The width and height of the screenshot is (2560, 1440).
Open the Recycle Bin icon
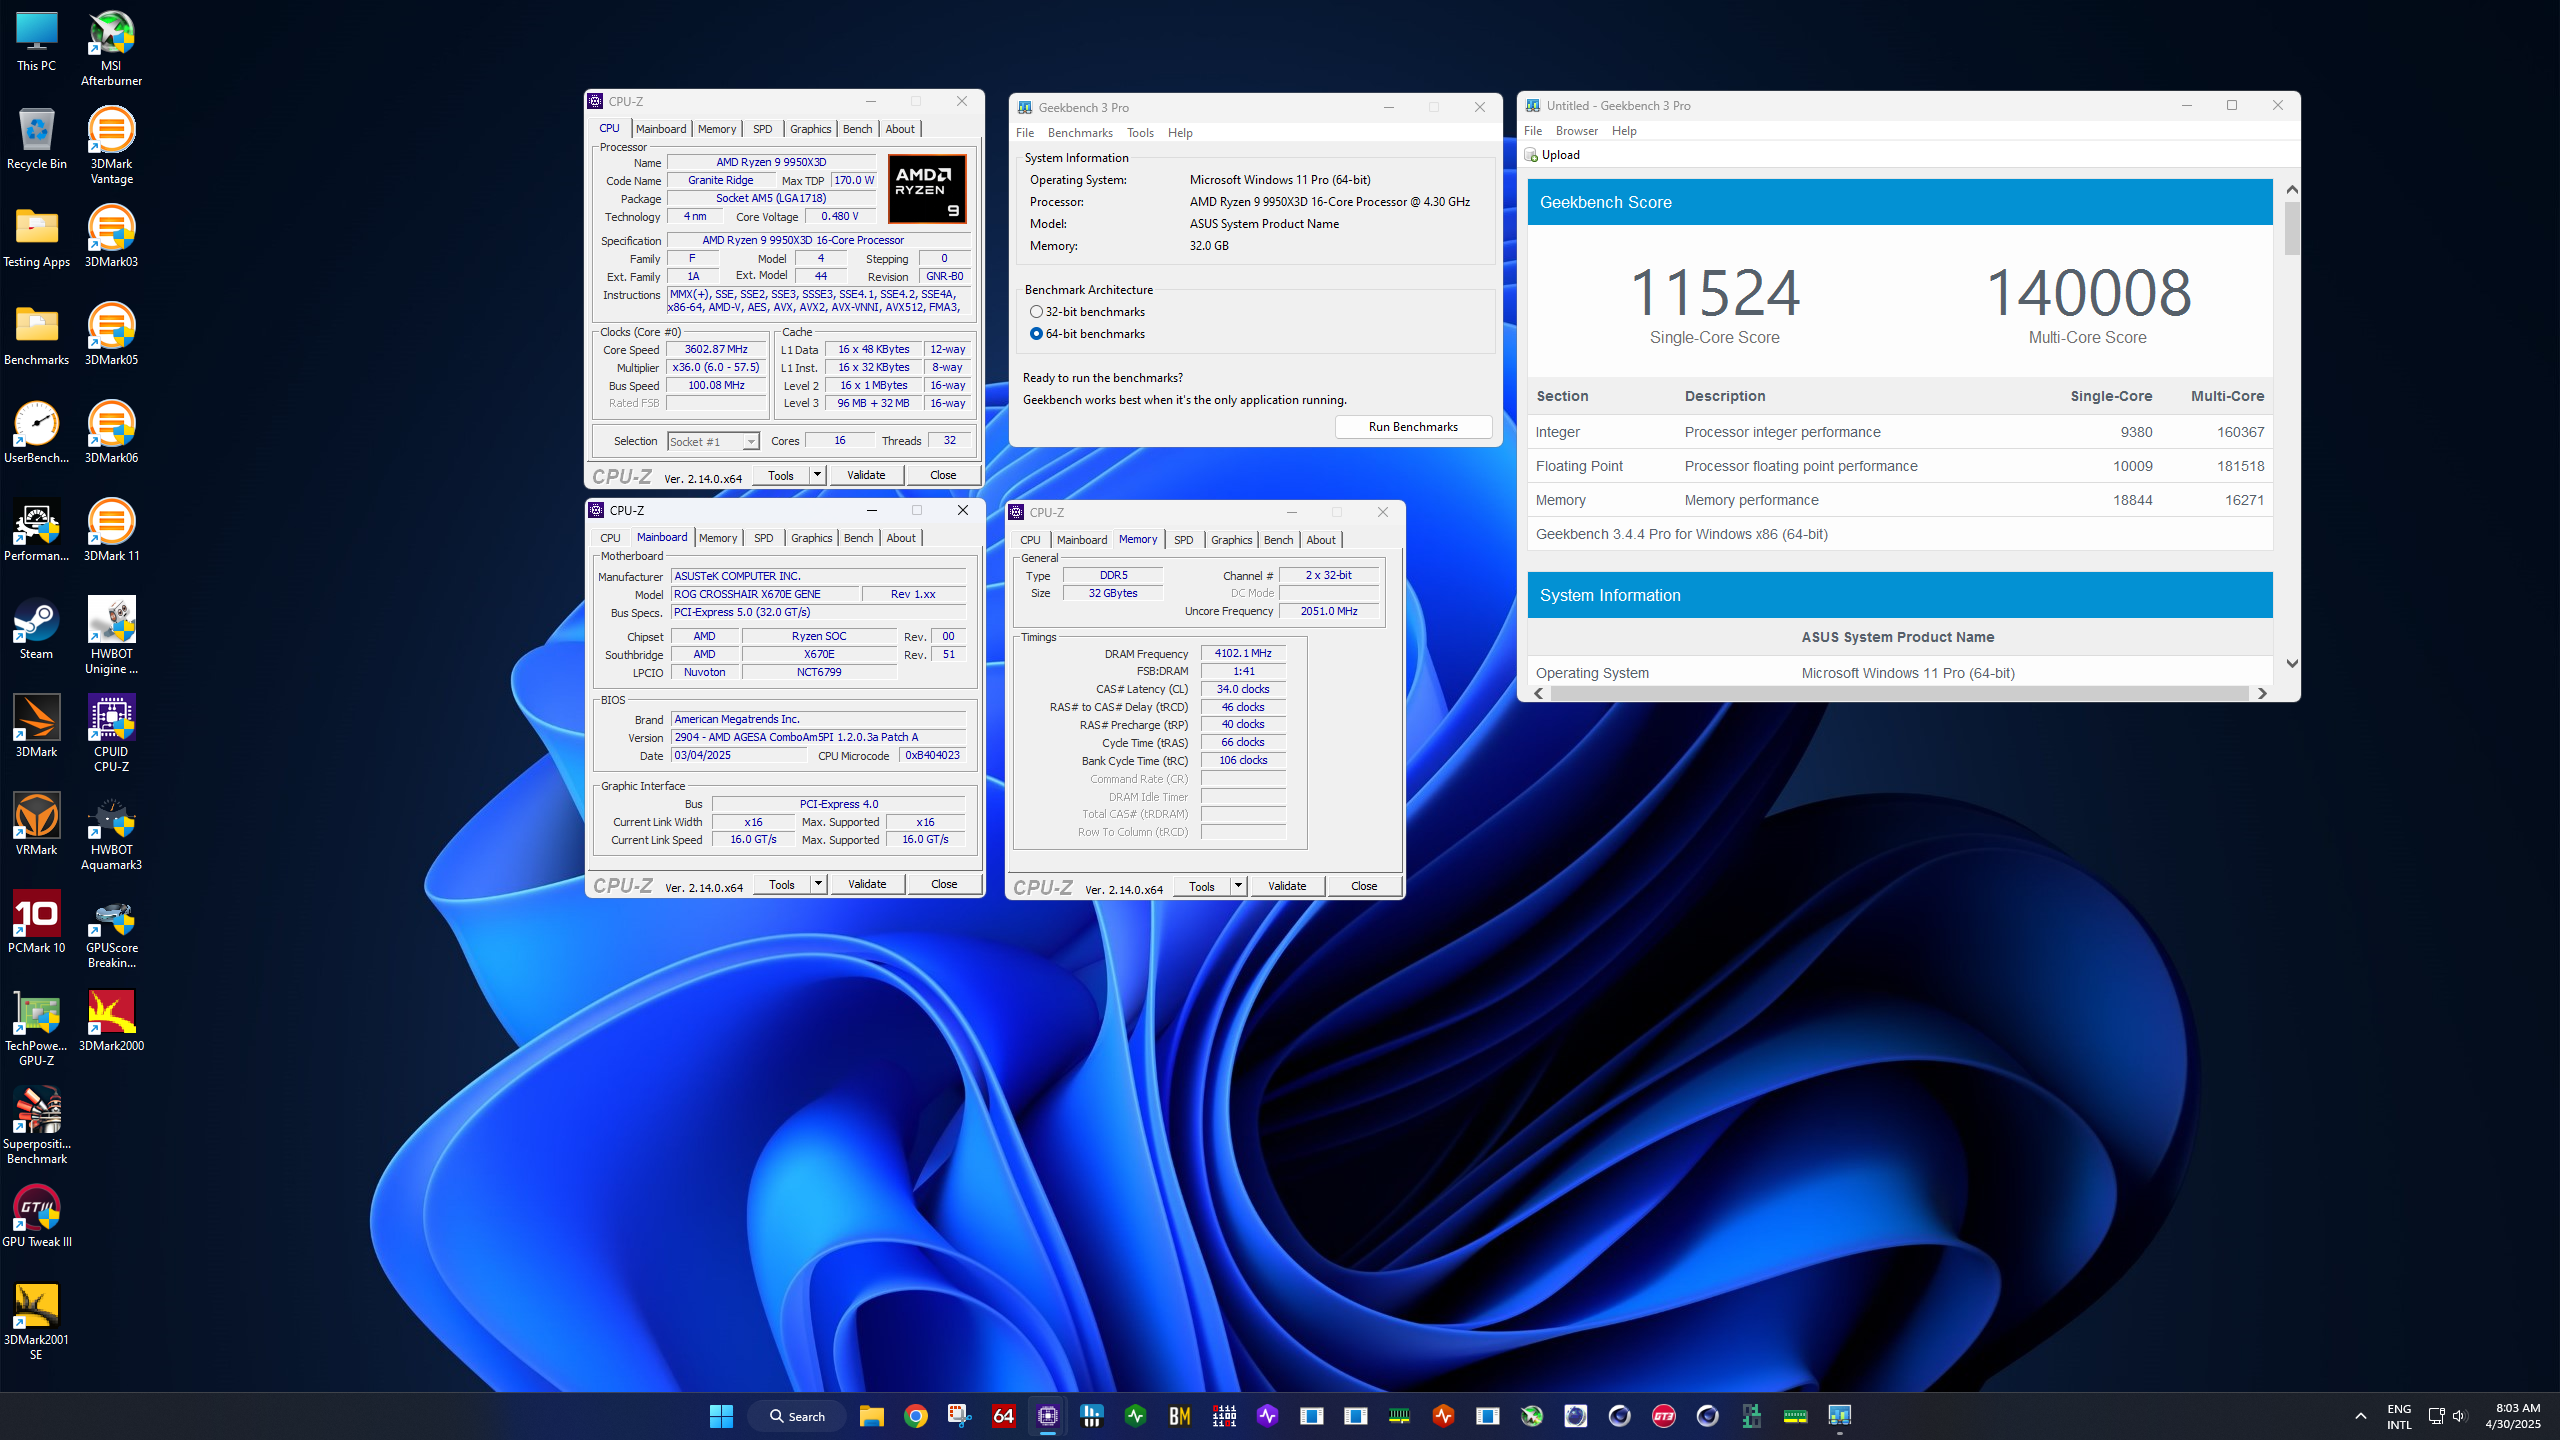click(36, 138)
